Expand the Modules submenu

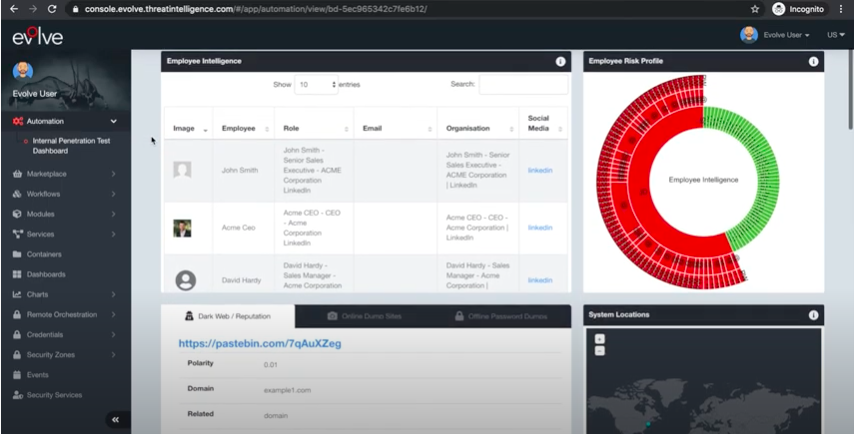[113, 214]
